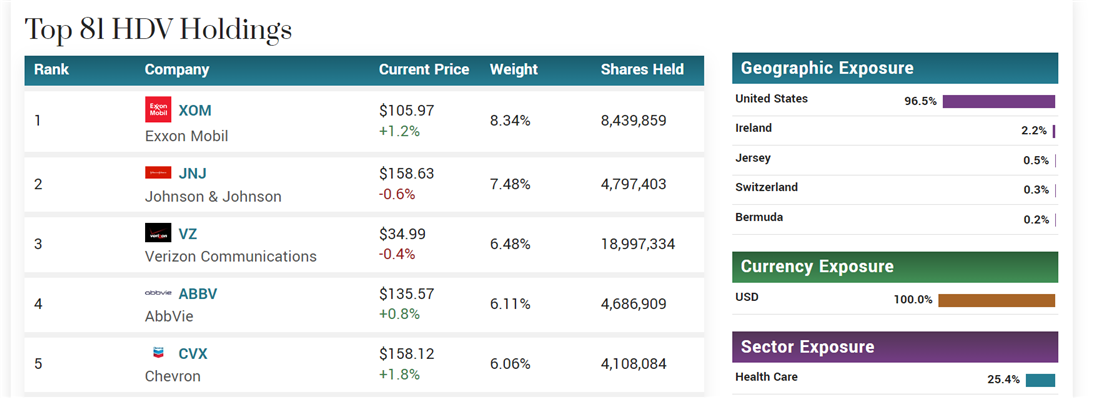Click the -0.6% change for JNJ
1100x398 pixels.
point(397,194)
